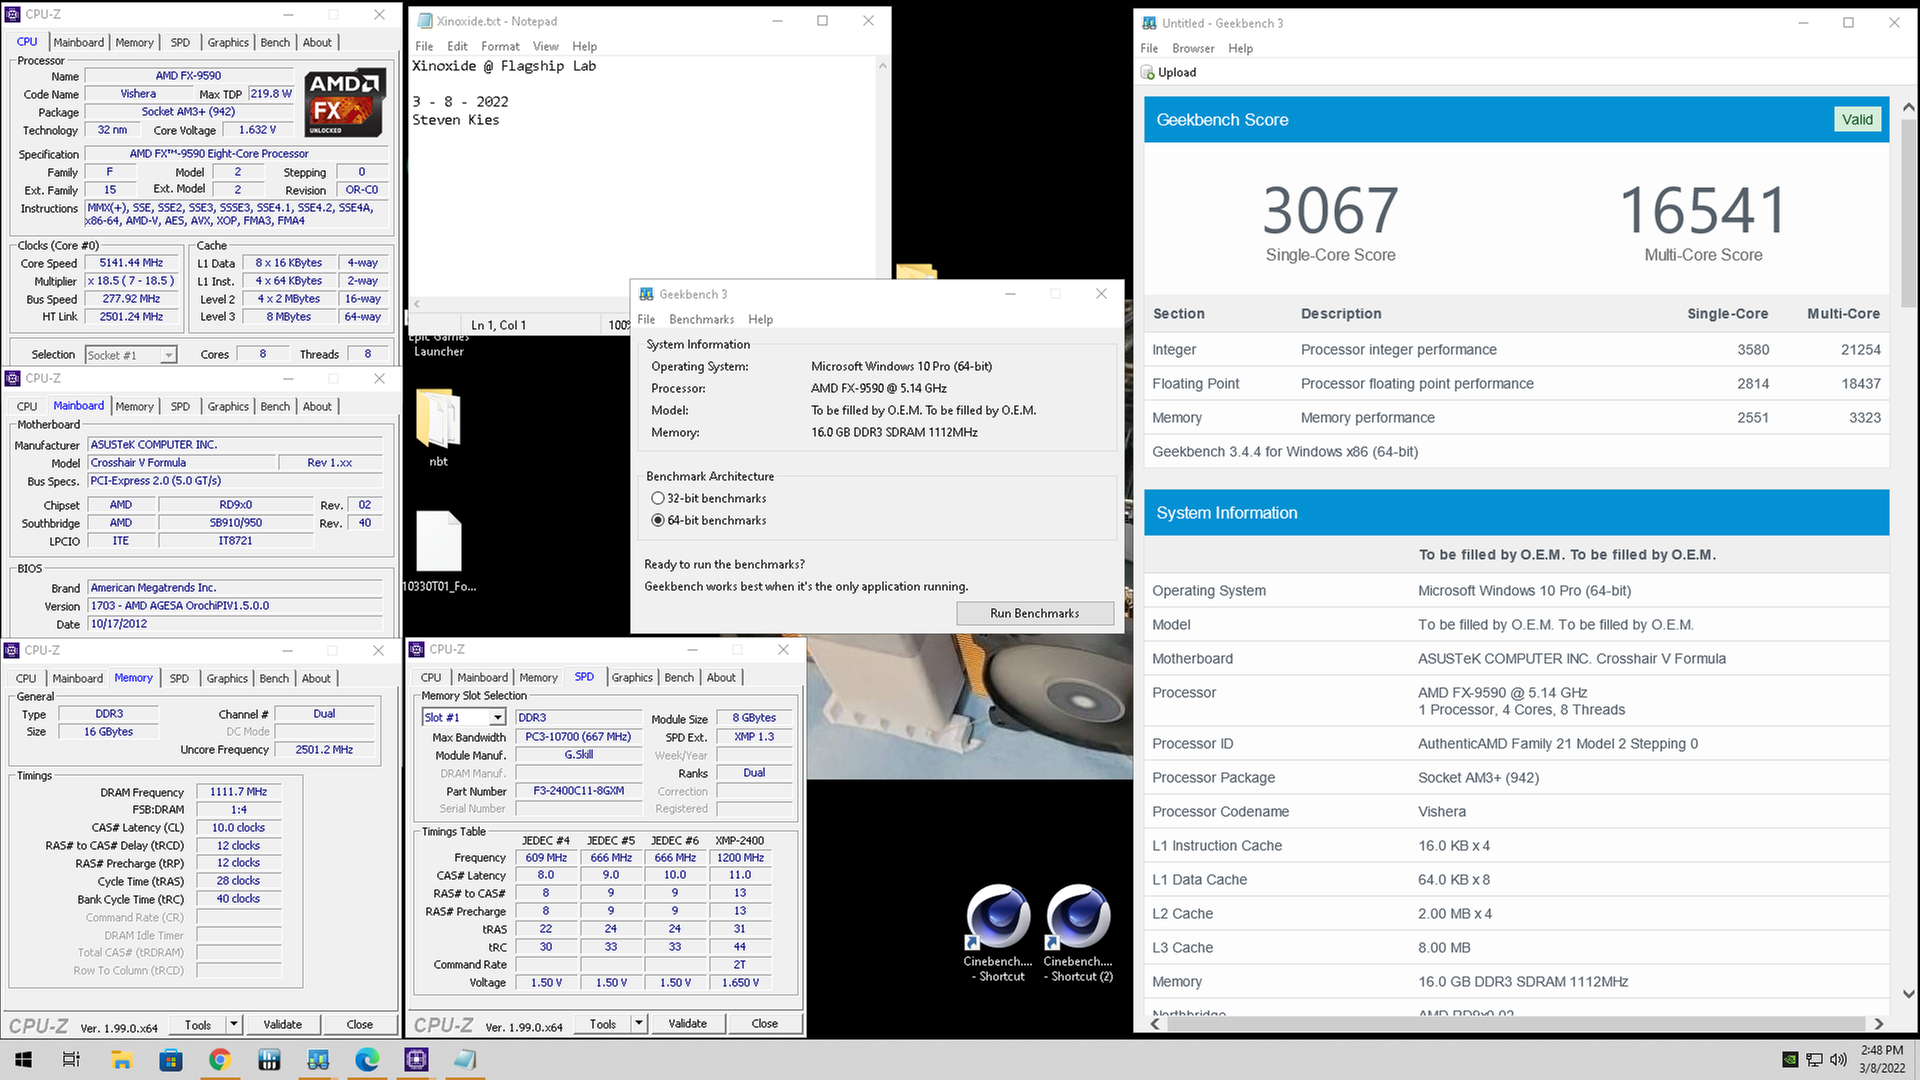
Task: Click the Integer row in Geekbench results table
Action: point(1516,349)
